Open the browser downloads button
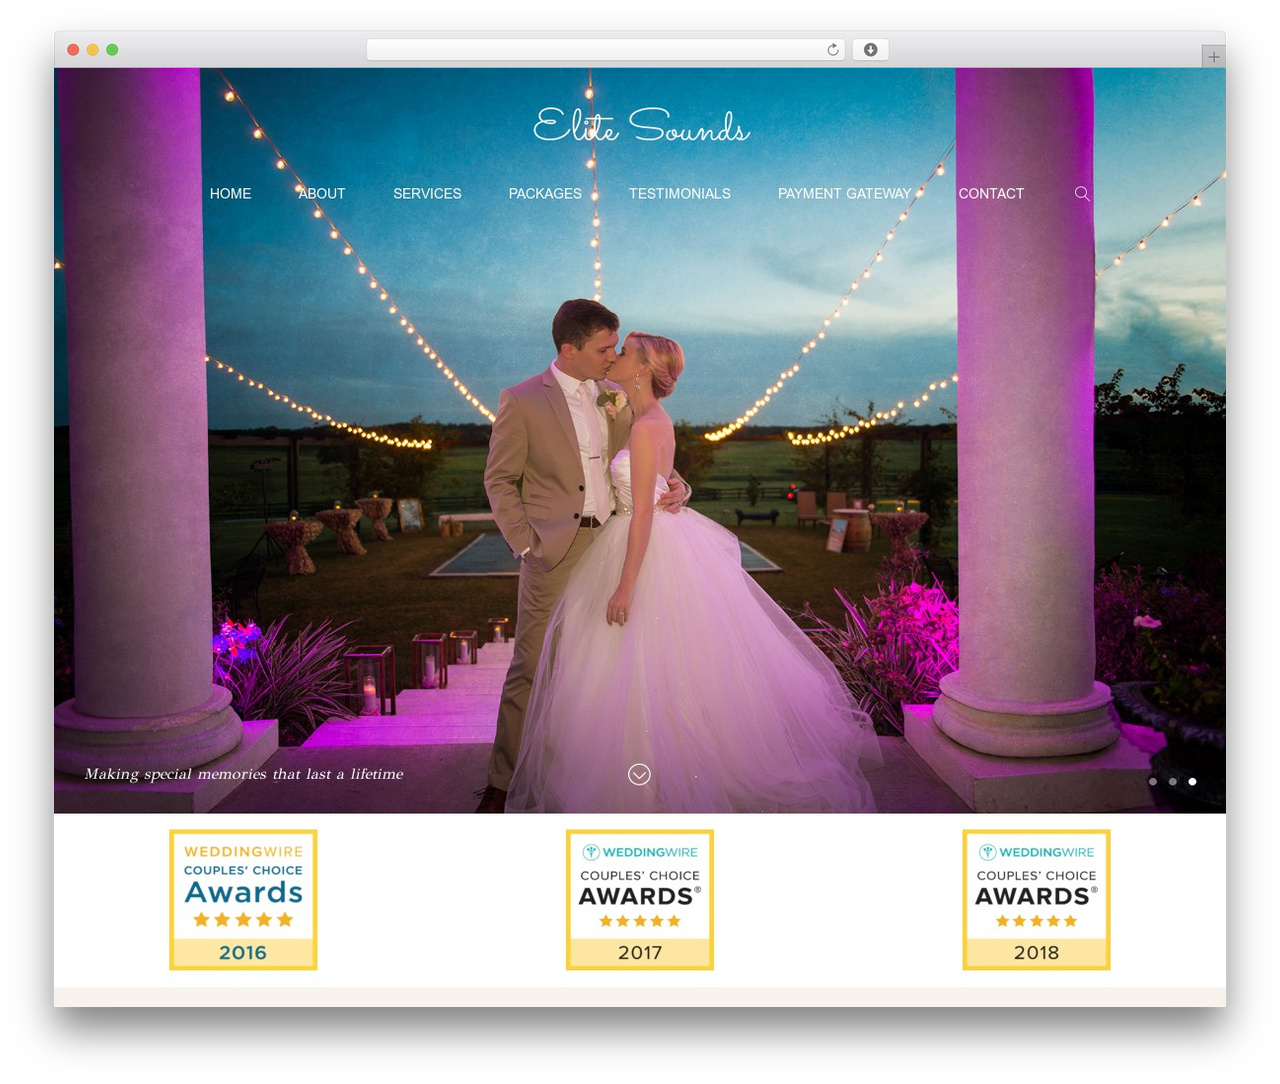Image resolution: width=1280 pixels, height=1084 pixels. 870,50
